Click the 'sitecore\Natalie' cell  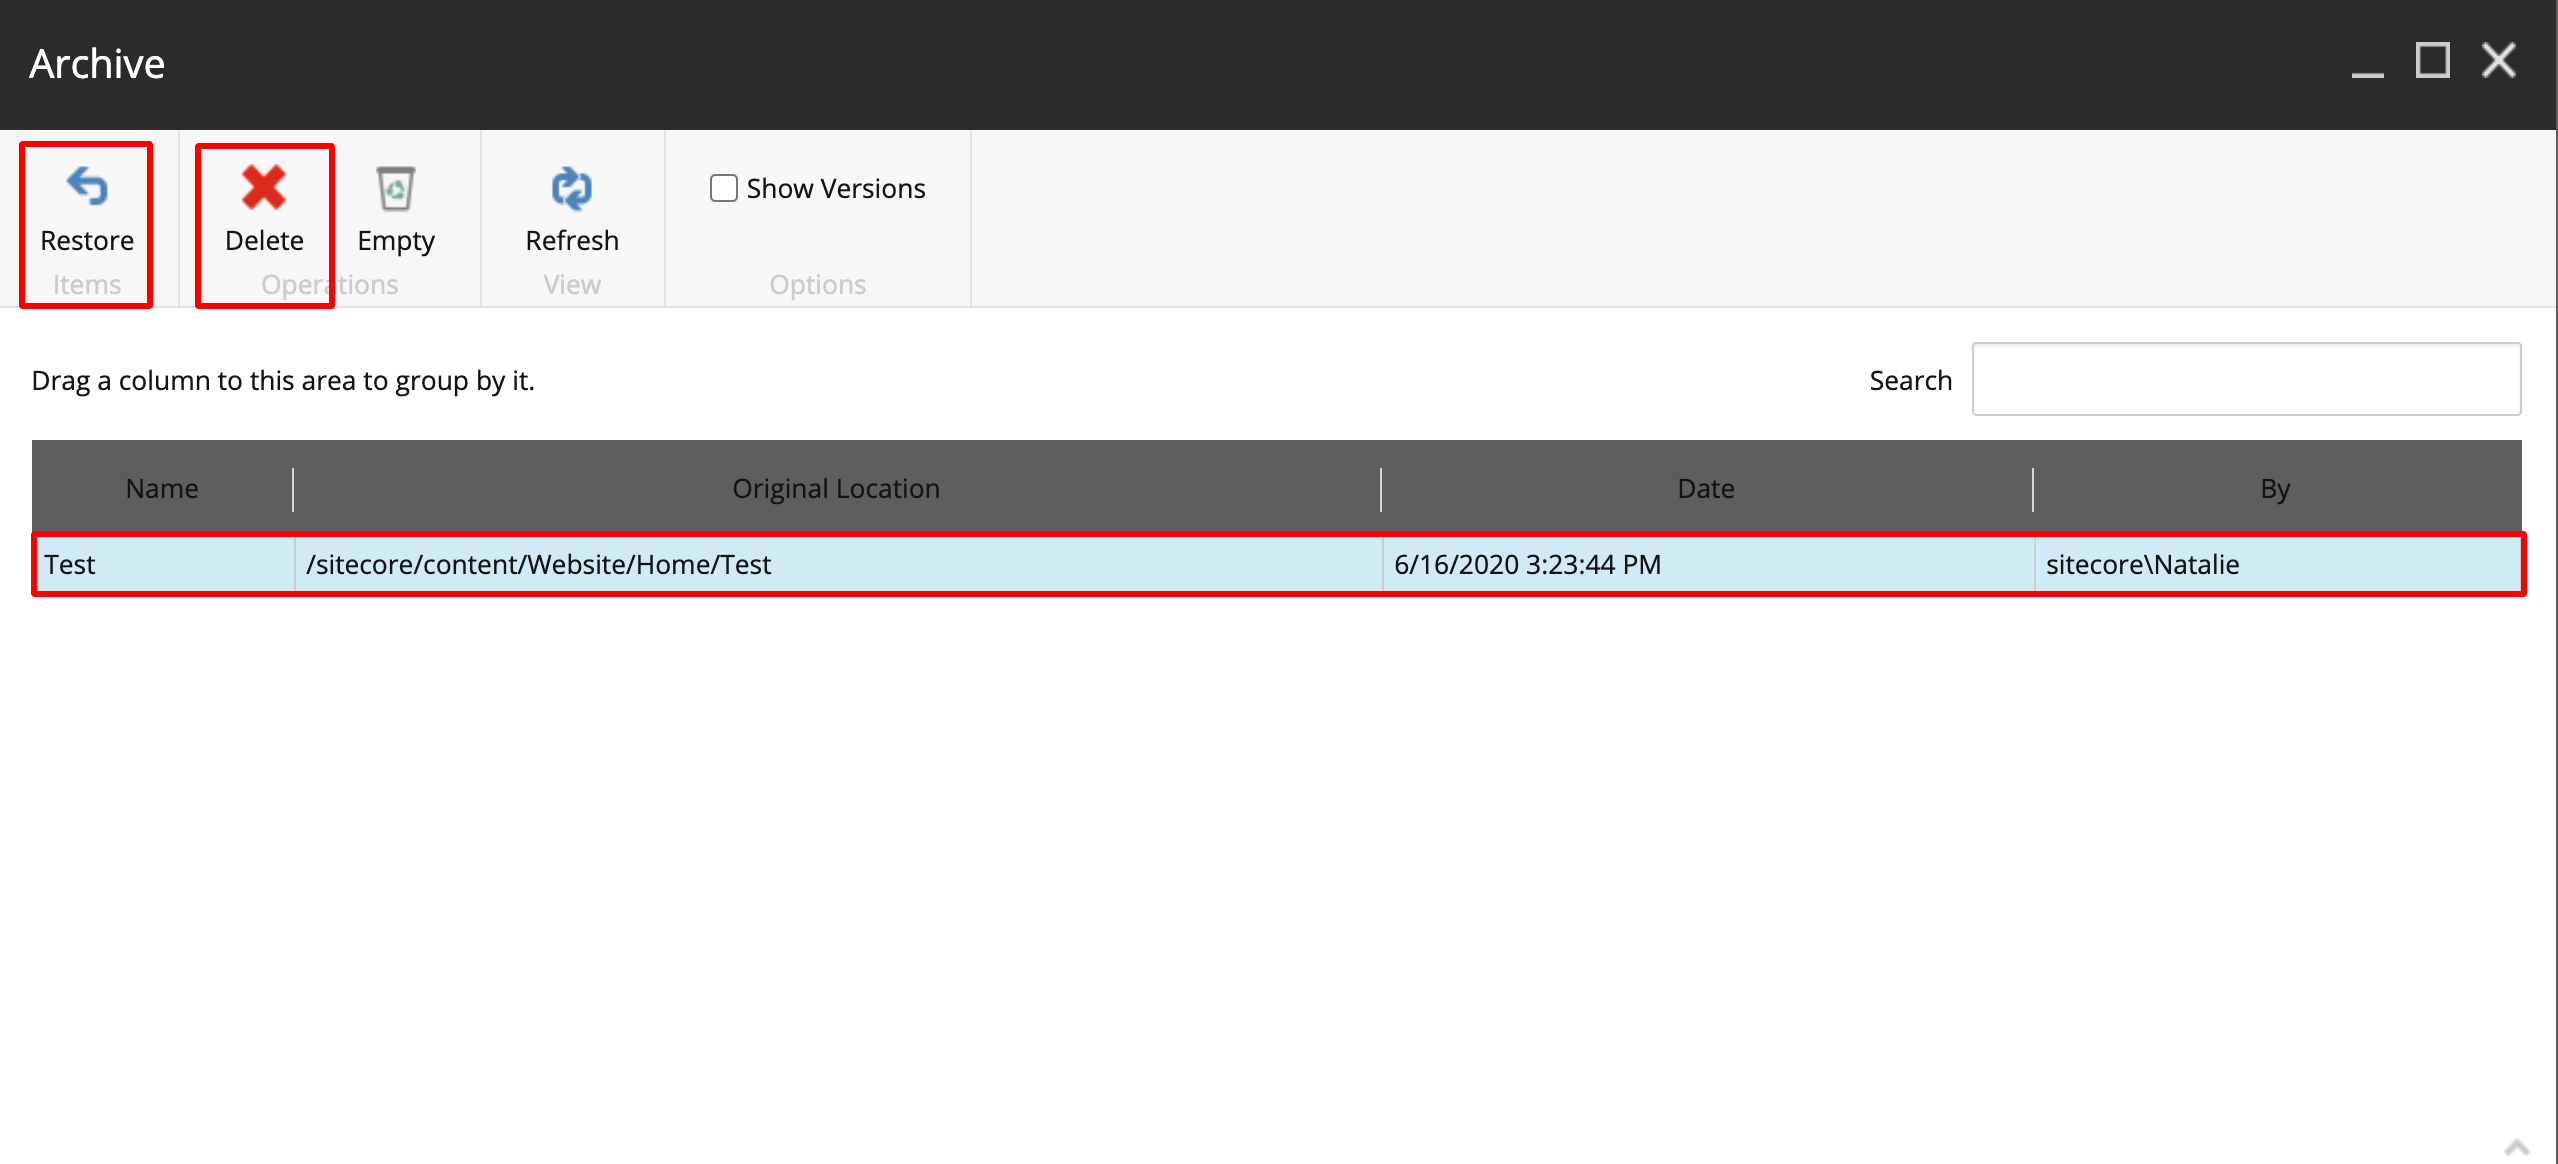pos(2278,564)
